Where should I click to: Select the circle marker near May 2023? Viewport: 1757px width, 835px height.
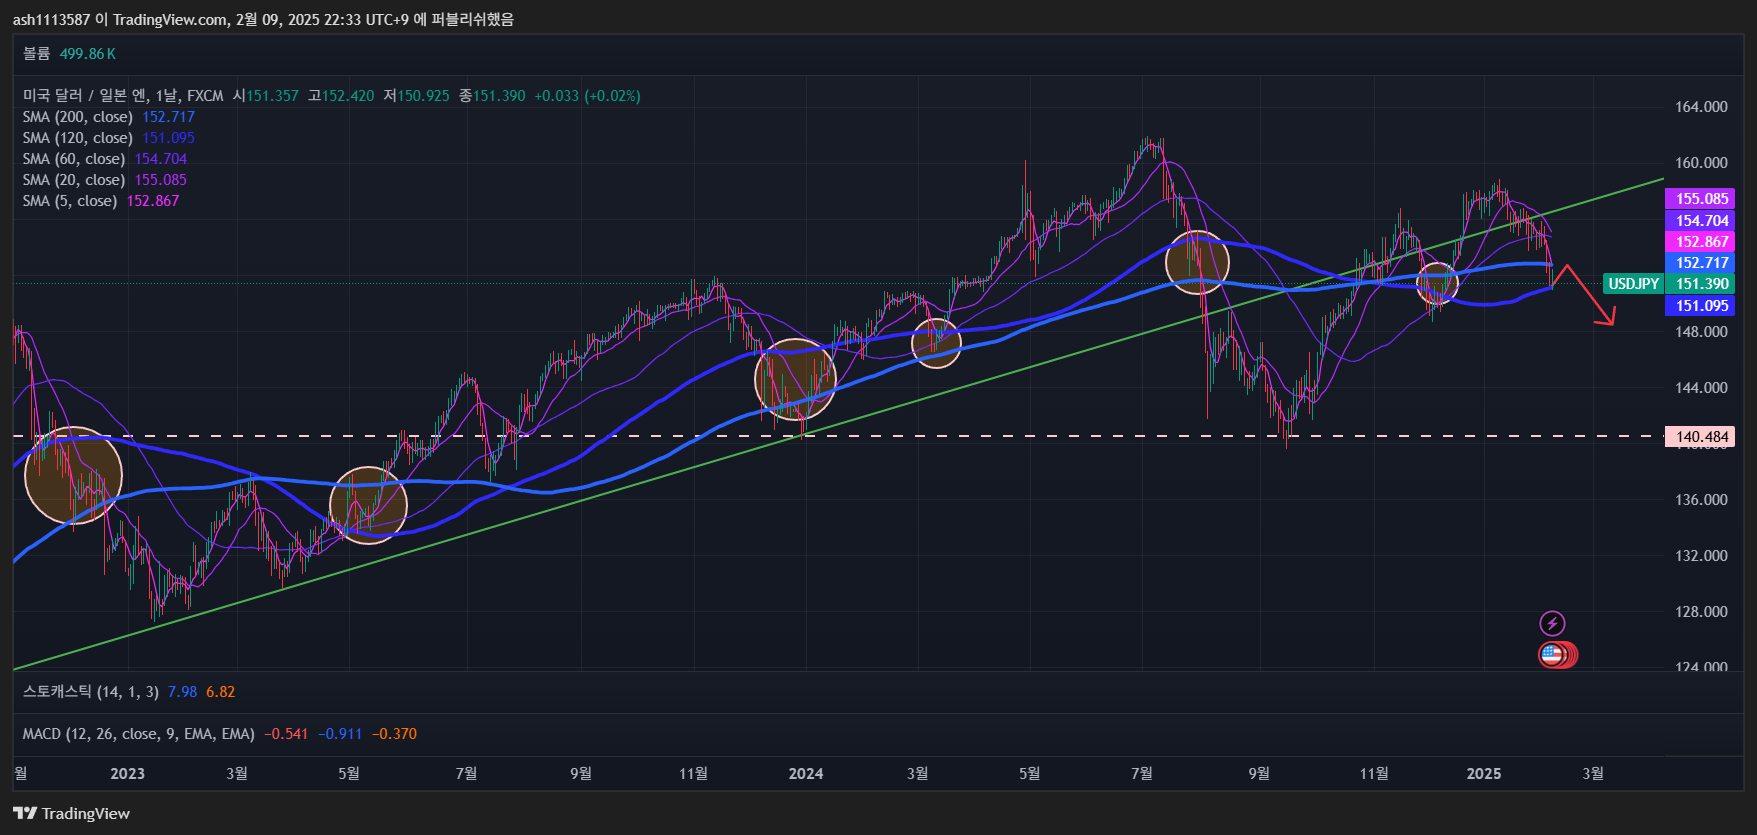pyautogui.click(x=368, y=505)
